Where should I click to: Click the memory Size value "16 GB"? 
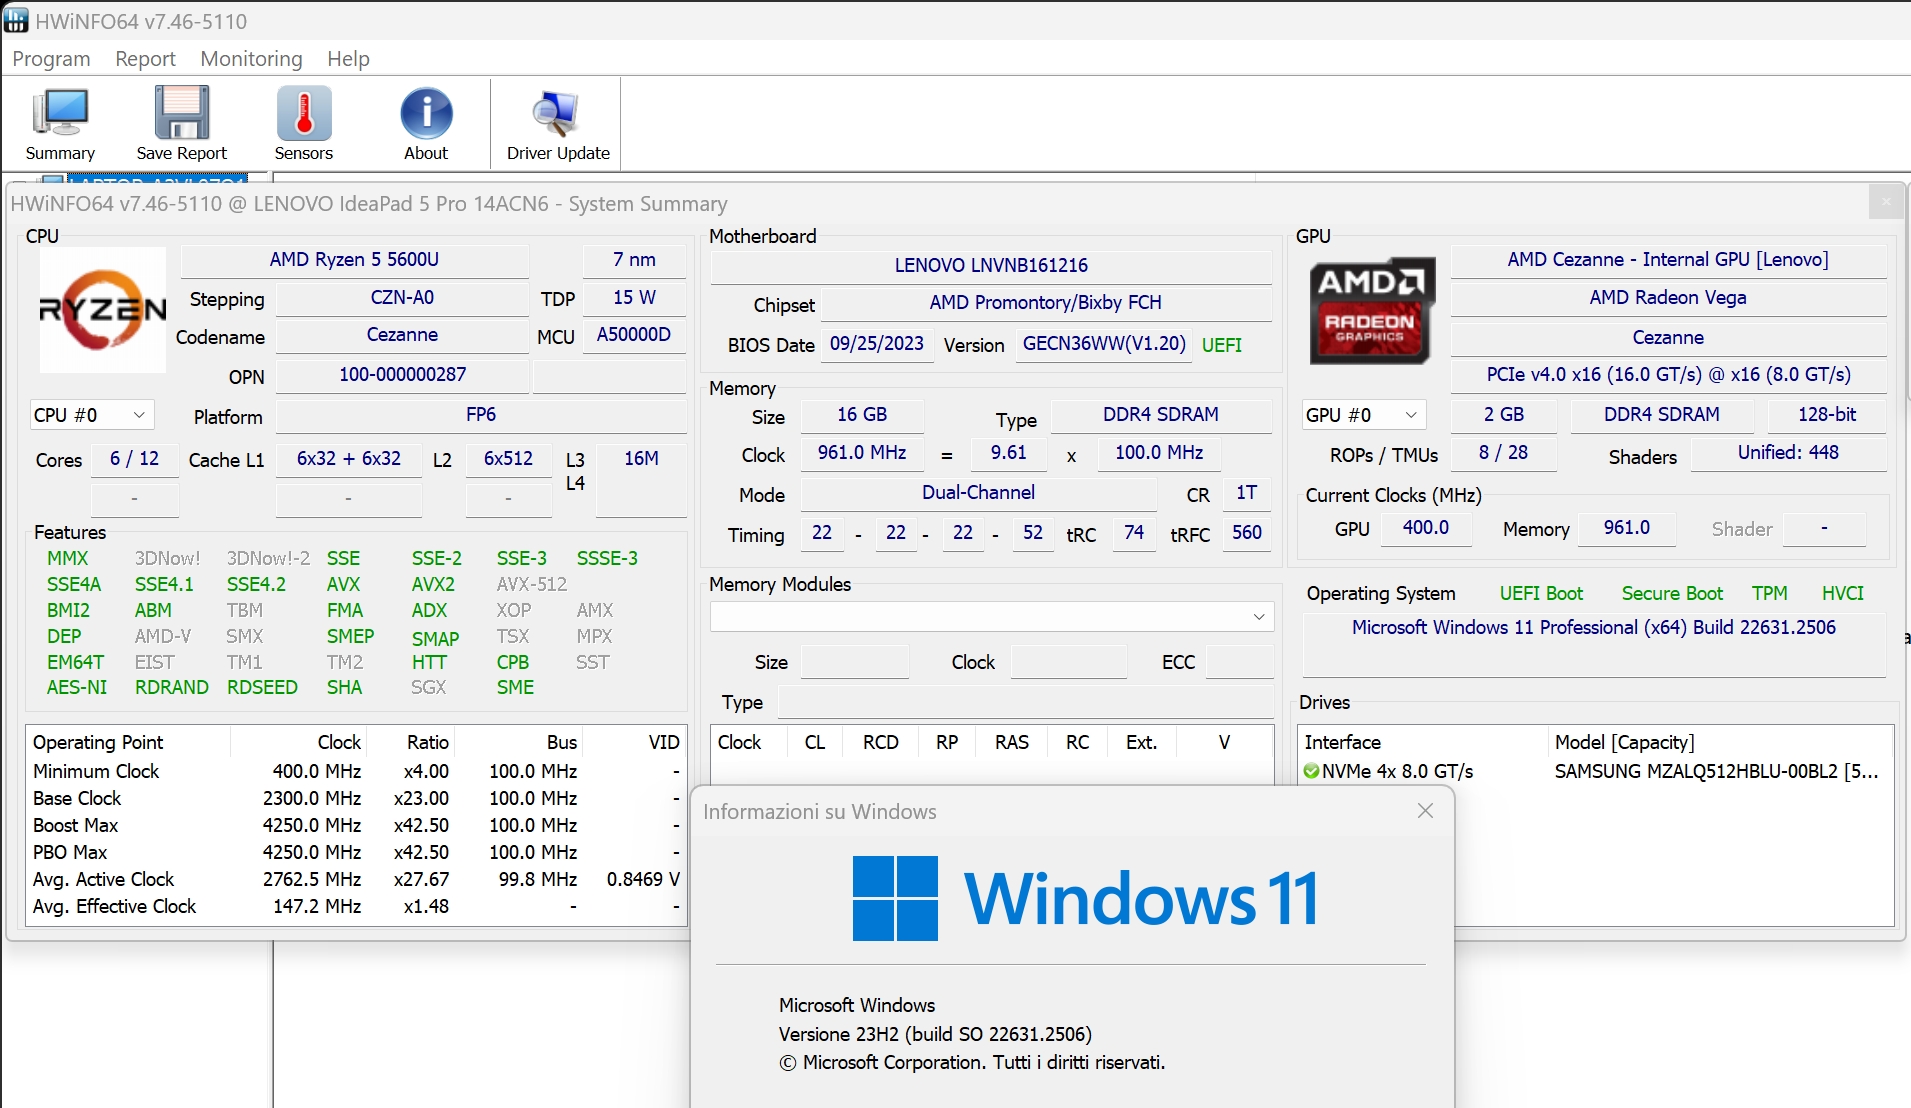862,415
